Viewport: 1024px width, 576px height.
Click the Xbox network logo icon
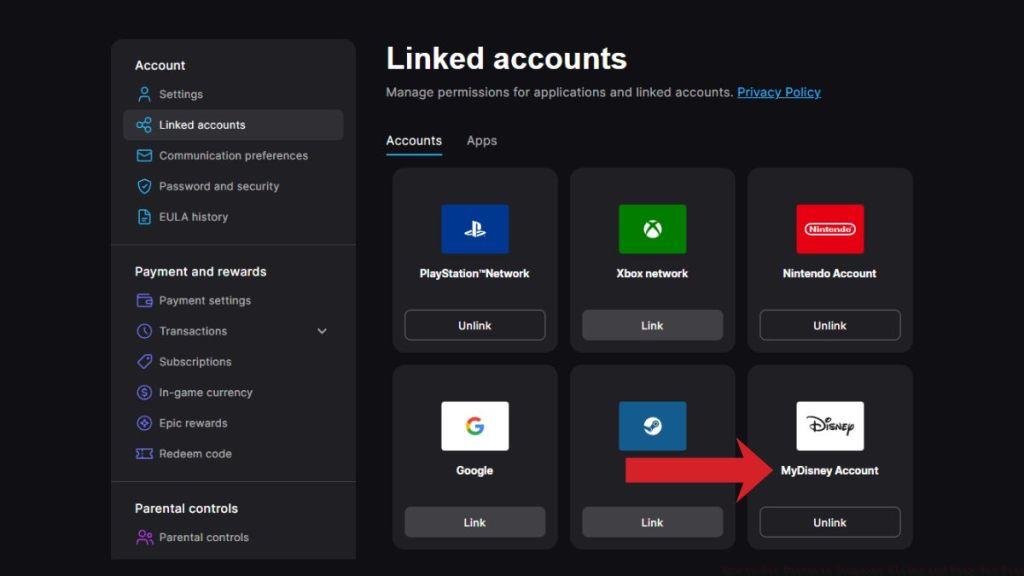[x=652, y=229]
